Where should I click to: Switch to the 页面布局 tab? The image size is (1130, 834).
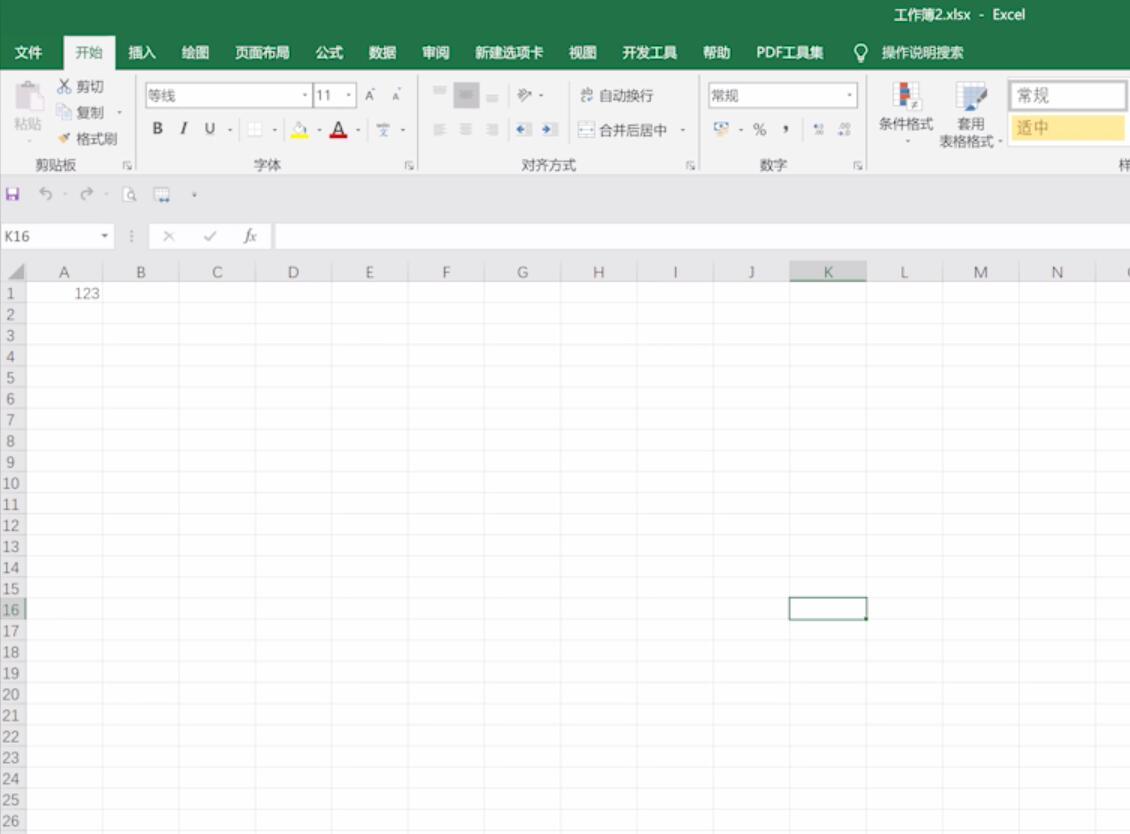(262, 53)
